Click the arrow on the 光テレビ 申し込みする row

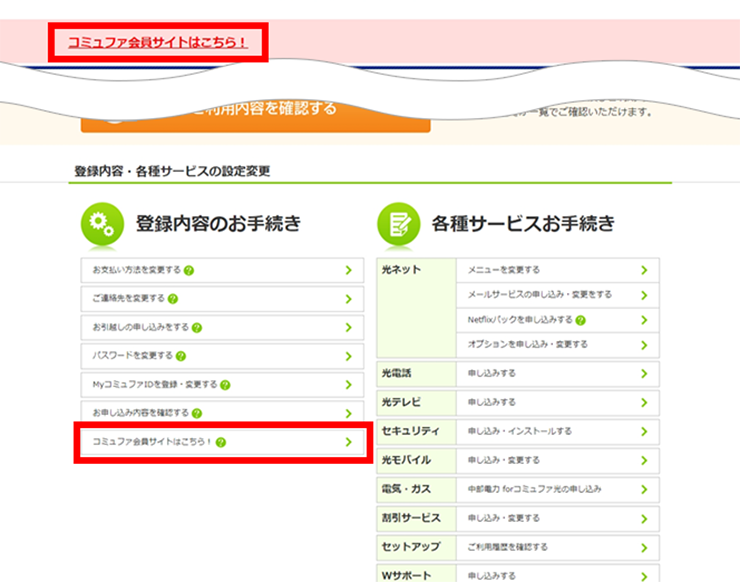coord(644,403)
